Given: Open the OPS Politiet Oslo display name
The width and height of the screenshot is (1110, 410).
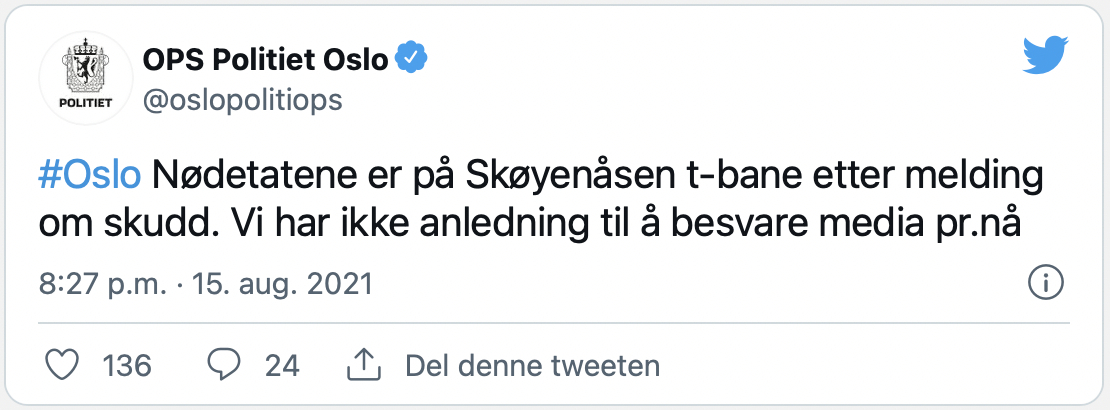Looking at the screenshot, I should (265, 59).
